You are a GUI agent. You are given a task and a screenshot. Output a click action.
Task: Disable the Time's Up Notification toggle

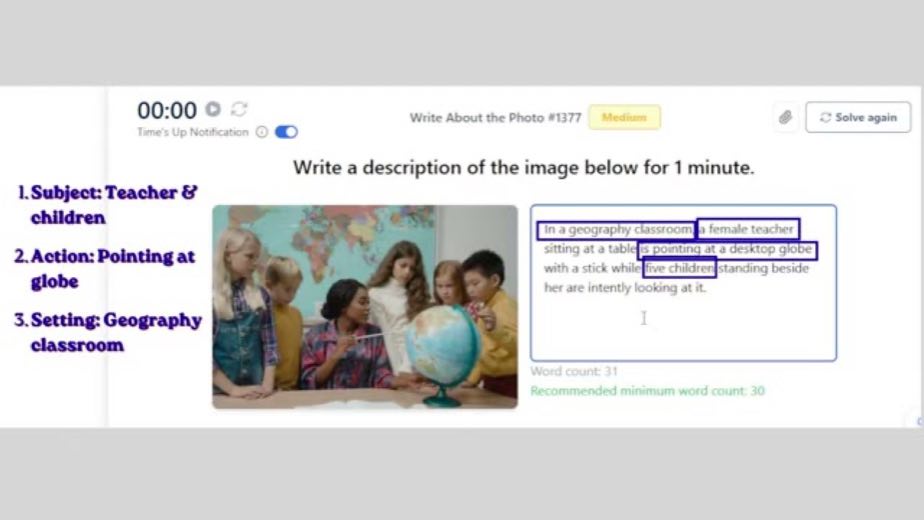pyautogui.click(x=286, y=132)
